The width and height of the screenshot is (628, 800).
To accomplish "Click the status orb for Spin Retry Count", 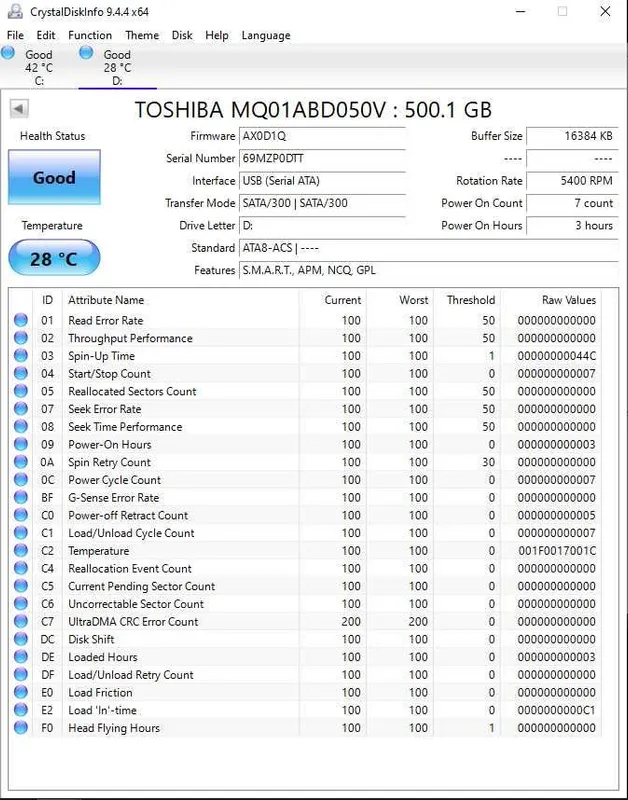I will point(20,462).
